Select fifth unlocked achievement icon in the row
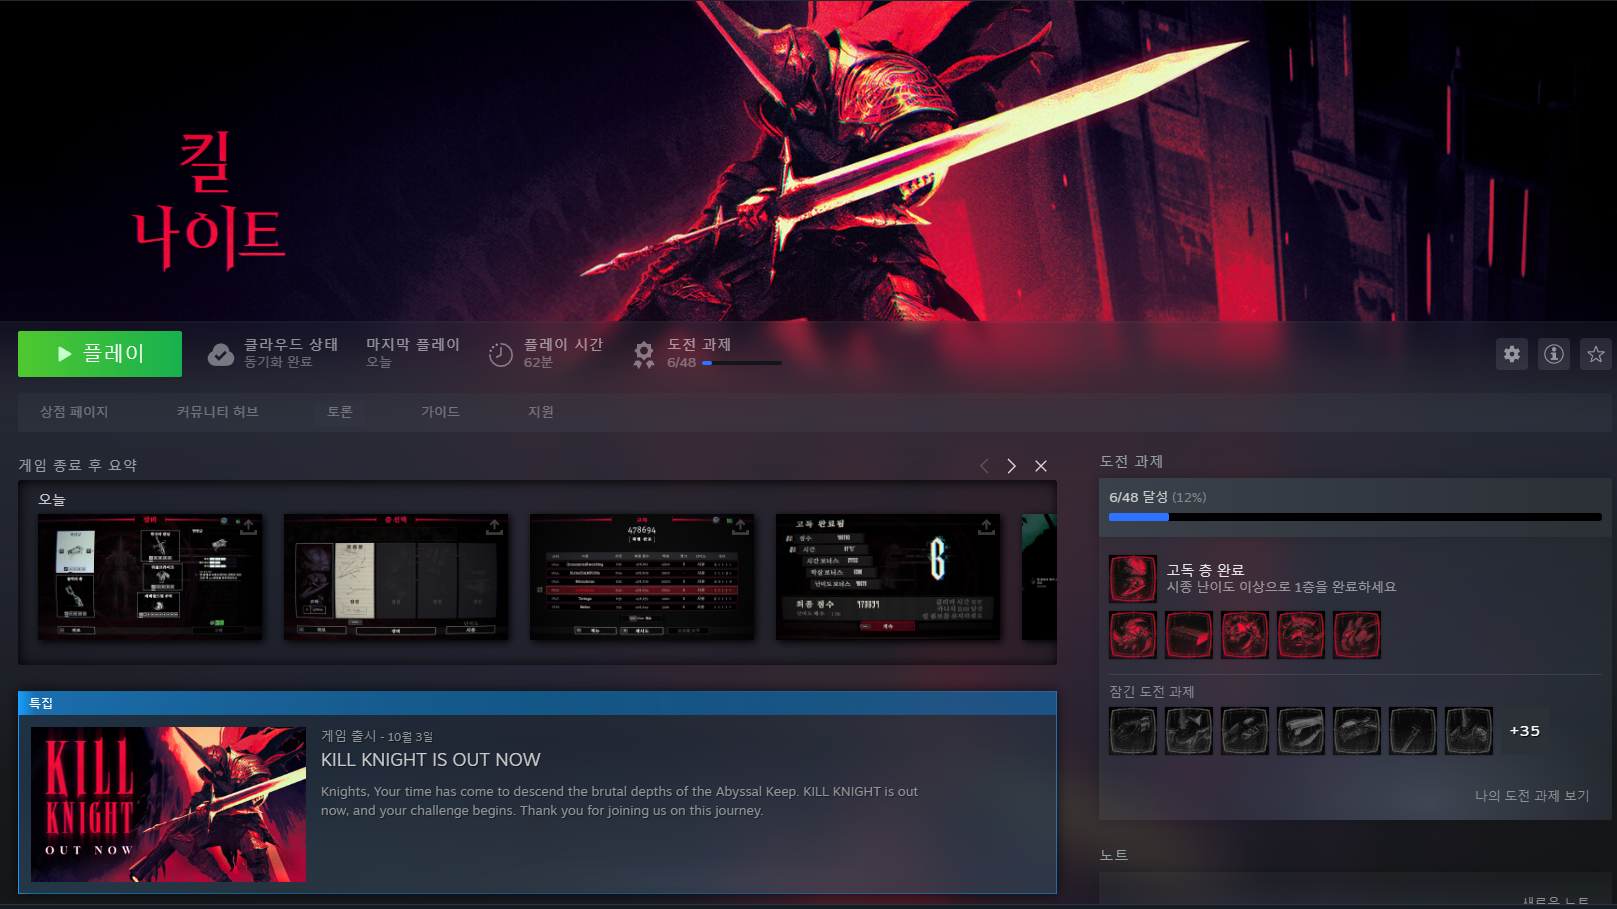This screenshot has width=1617, height=909. [x=1357, y=635]
